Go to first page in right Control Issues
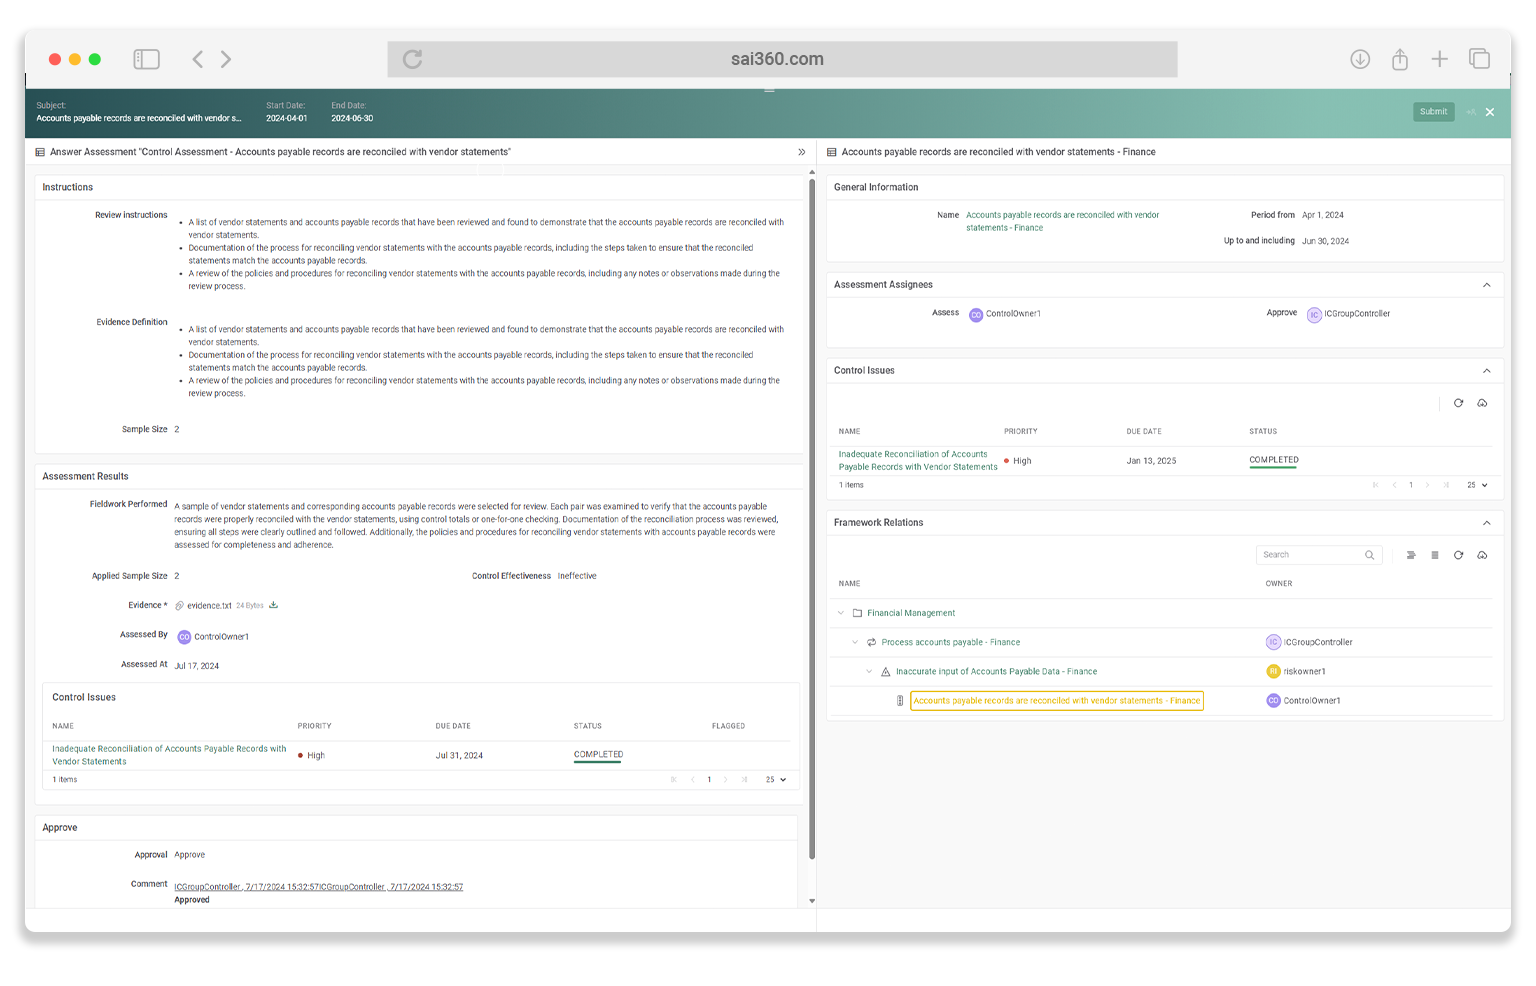The image size is (1536, 986). (1376, 485)
